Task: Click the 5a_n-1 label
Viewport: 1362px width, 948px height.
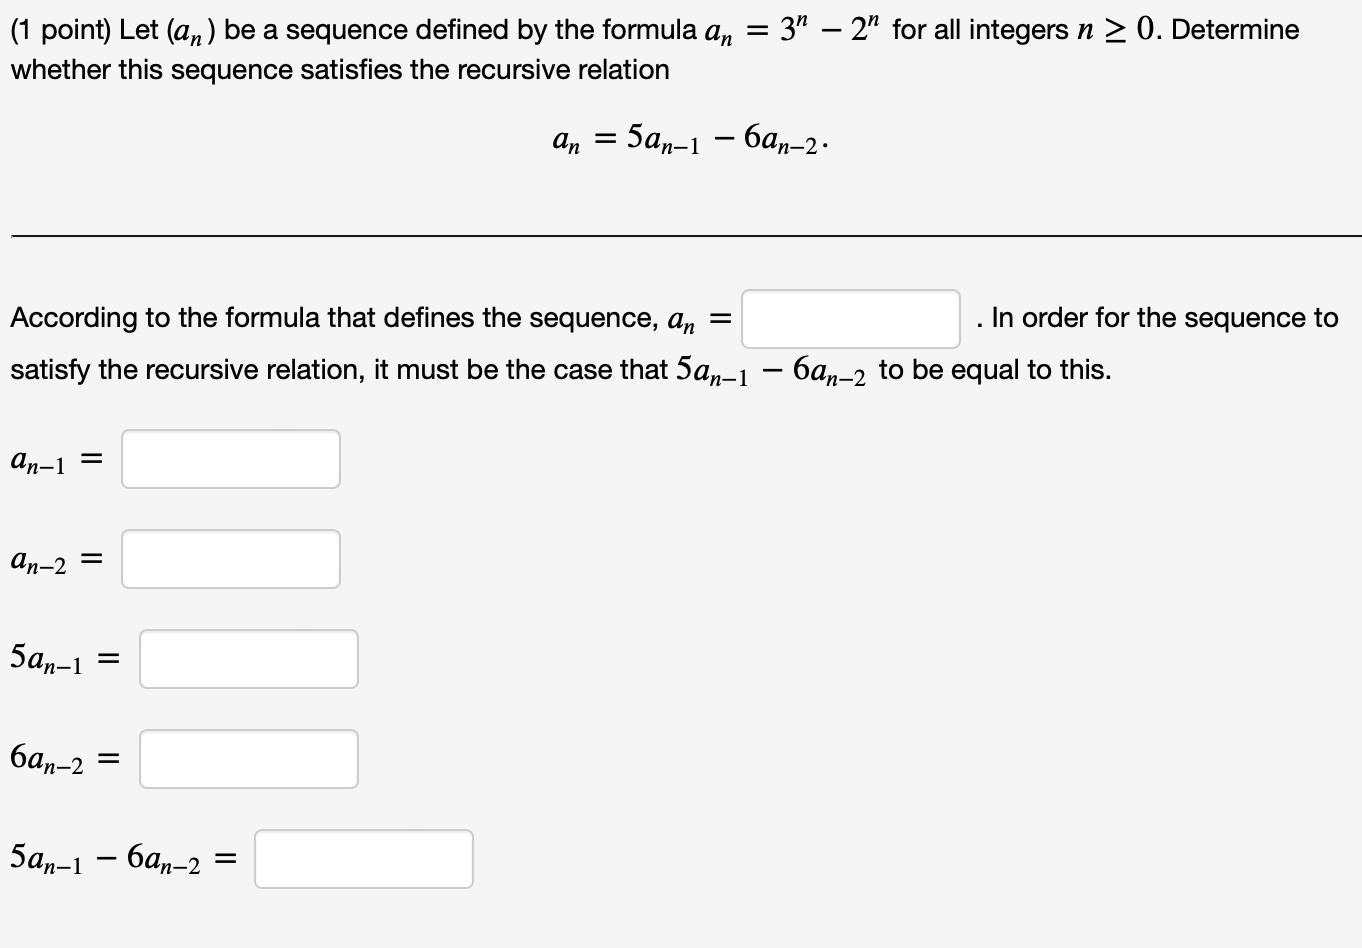Action: pos(55,657)
